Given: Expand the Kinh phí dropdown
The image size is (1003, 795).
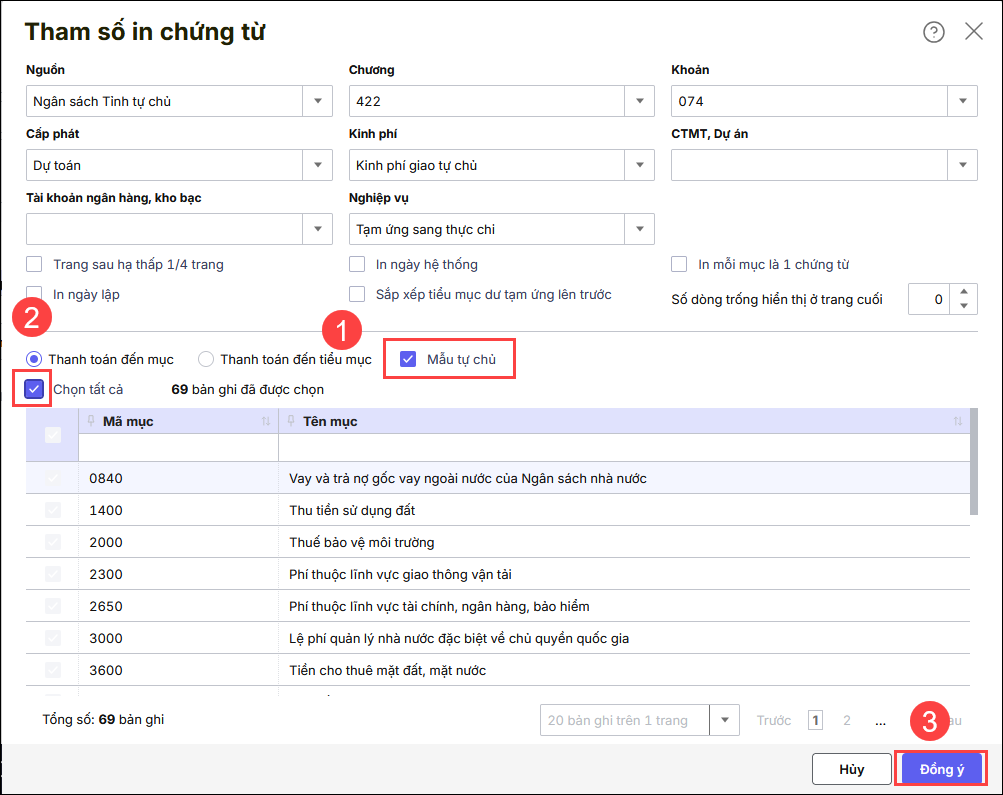Looking at the screenshot, I should pos(640,165).
